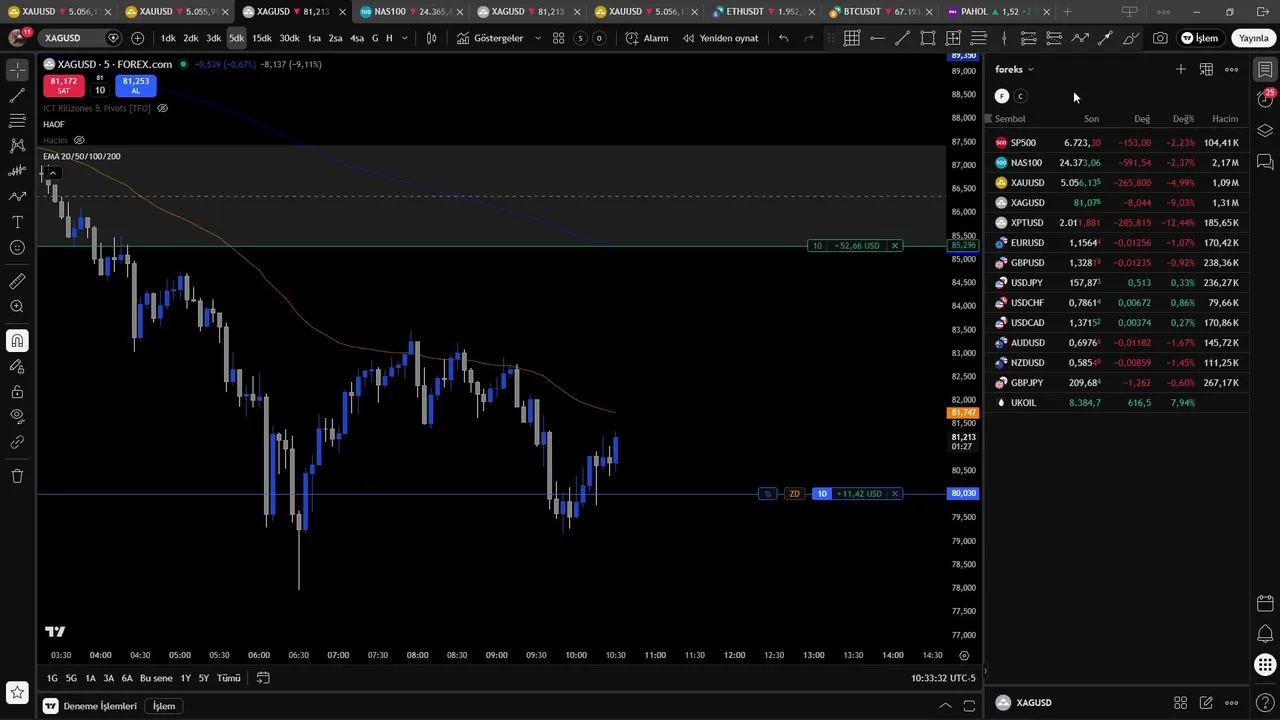Open chart price scale settings gear
The height and width of the screenshot is (720, 1280).
point(964,655)
